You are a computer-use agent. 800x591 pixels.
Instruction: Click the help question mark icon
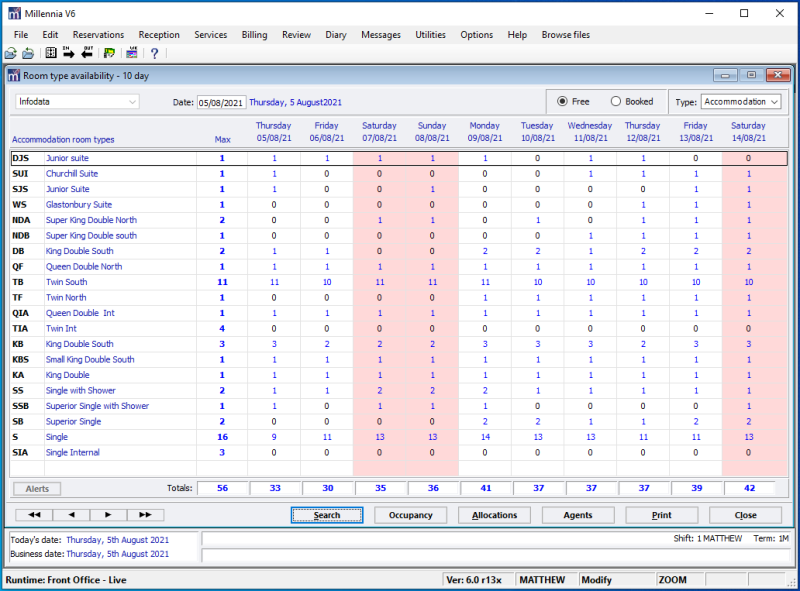point(154,53)
